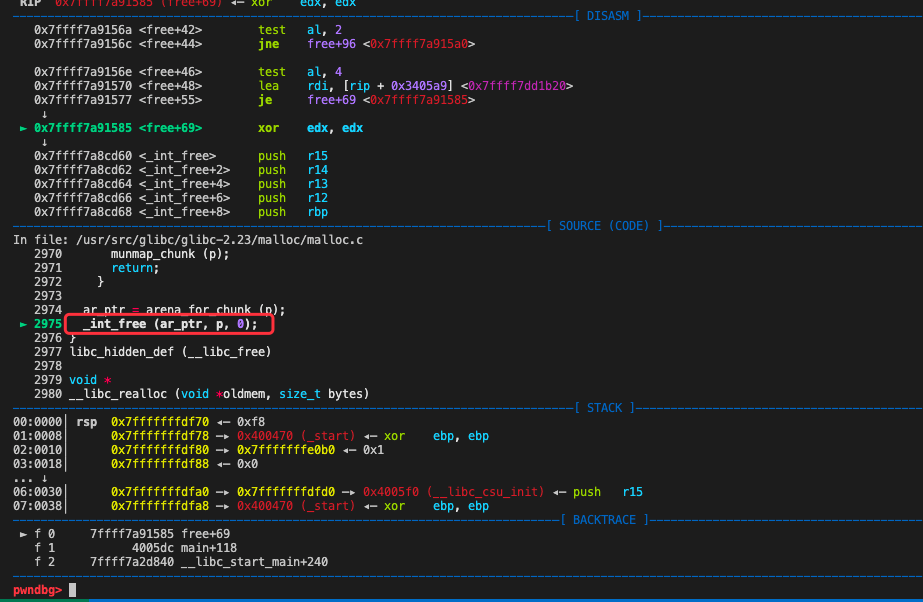Select the jne free+96 instruction line
Screen dimensions: 923x602
click(x=254, y=44)
